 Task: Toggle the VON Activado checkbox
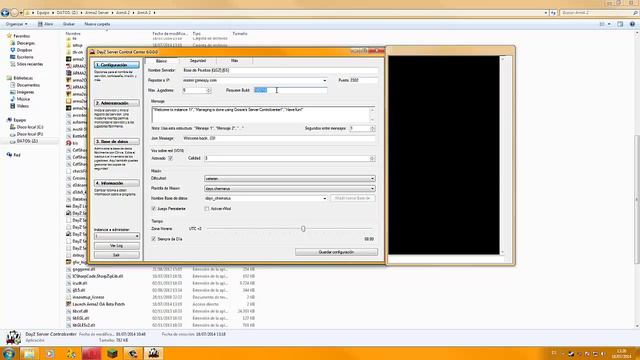[x=171, y=158]
